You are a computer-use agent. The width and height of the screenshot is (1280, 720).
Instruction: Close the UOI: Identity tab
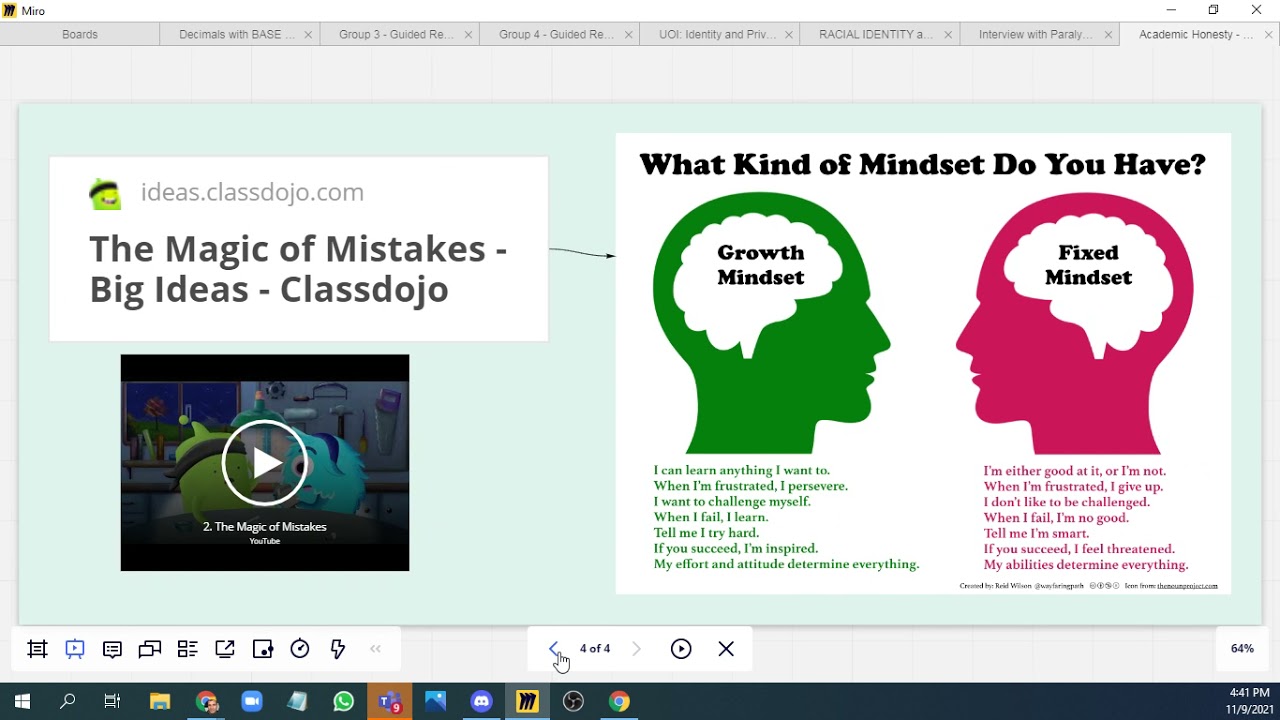(x=788, y=34)
